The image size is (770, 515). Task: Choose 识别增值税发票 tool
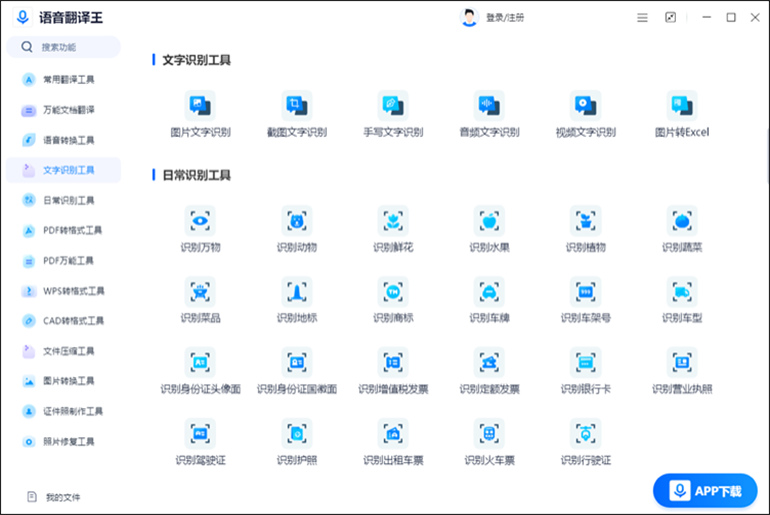(393, 372)
